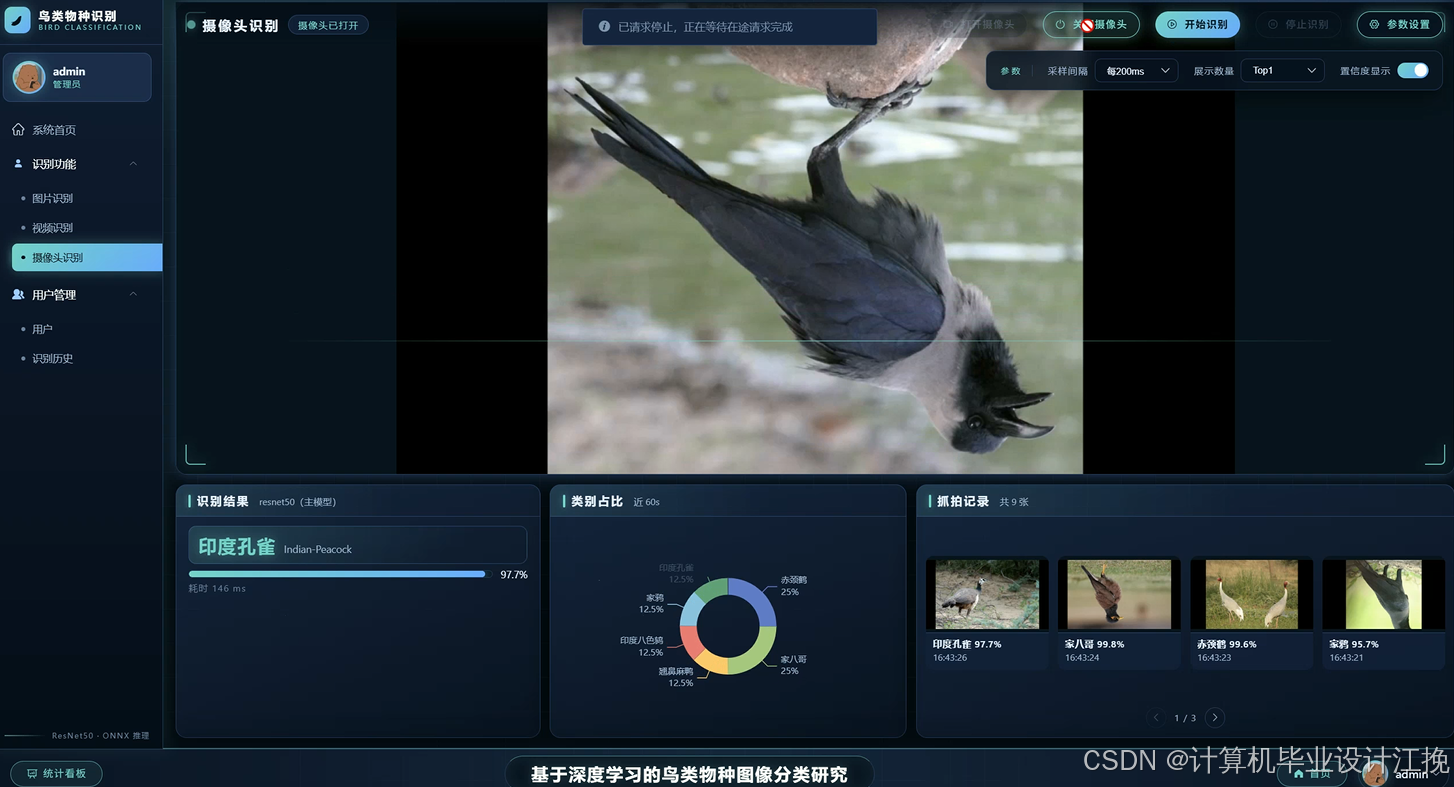Image resolution: width=1454 pixels, height=787 pixels.
Task: Click the 开始识别 button
Action: 1197,24
